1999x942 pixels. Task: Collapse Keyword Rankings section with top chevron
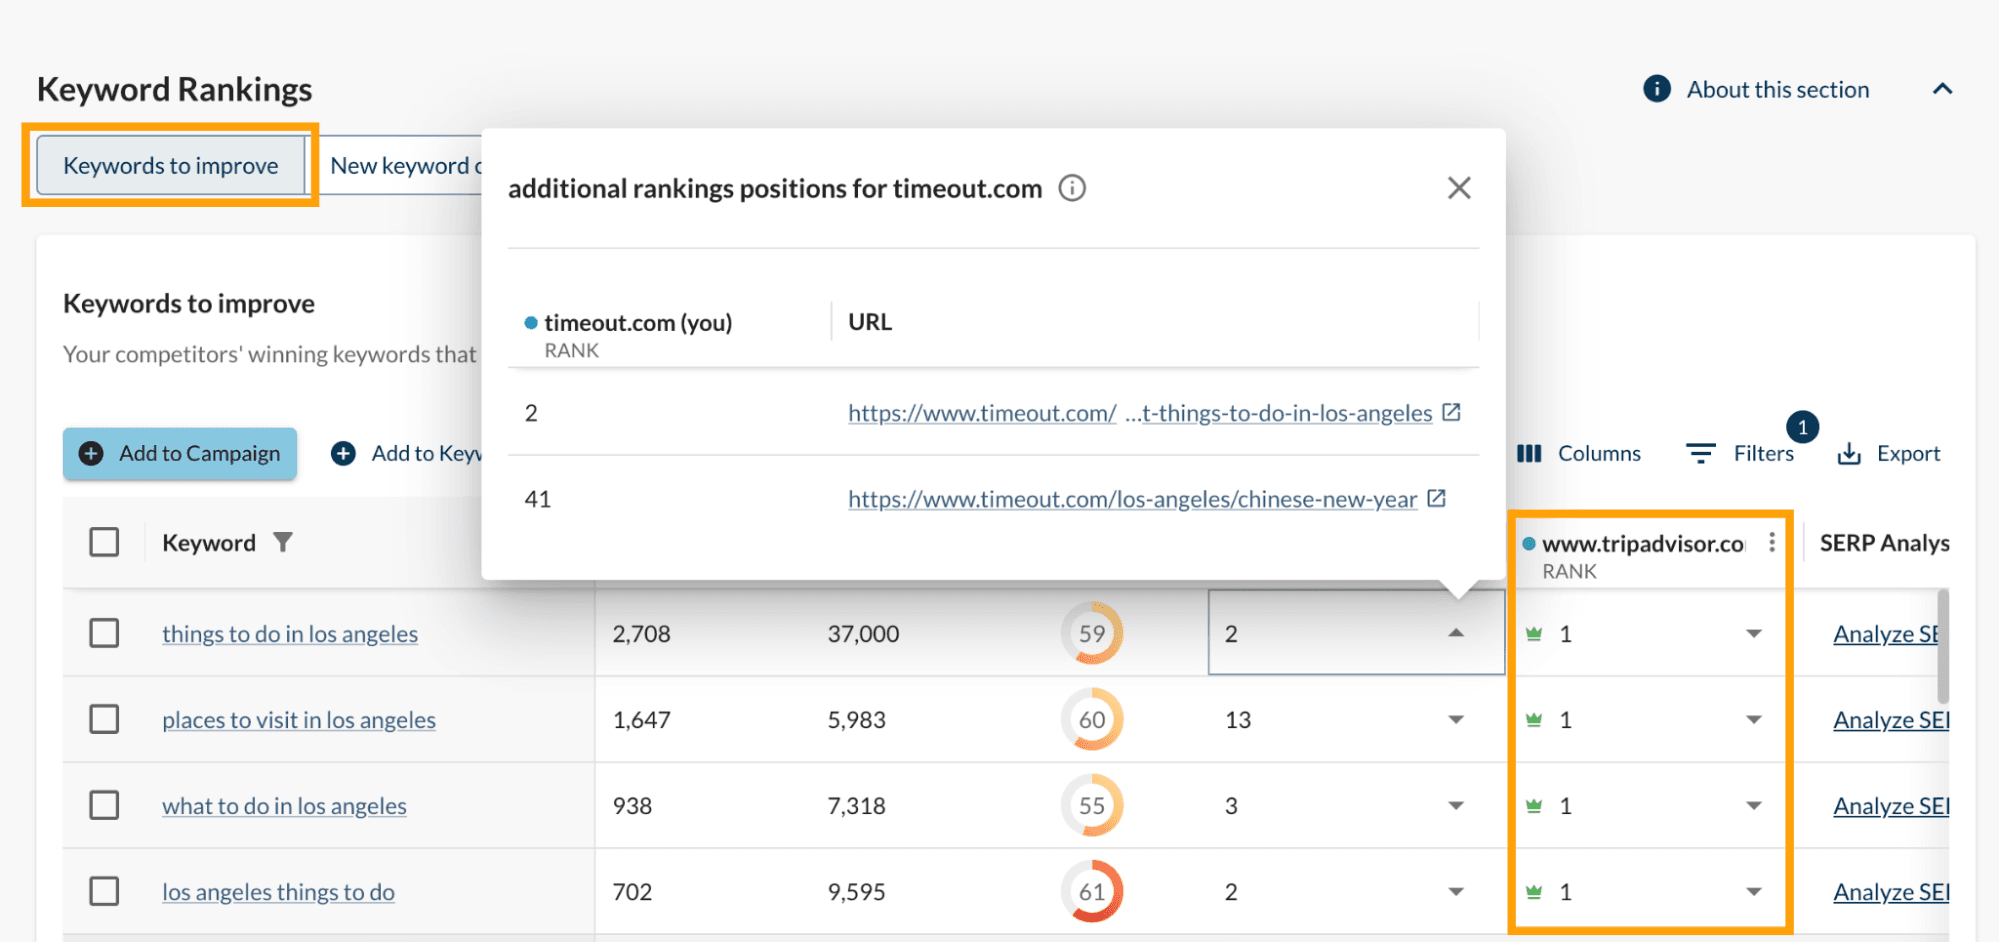tap(1943, 88)
